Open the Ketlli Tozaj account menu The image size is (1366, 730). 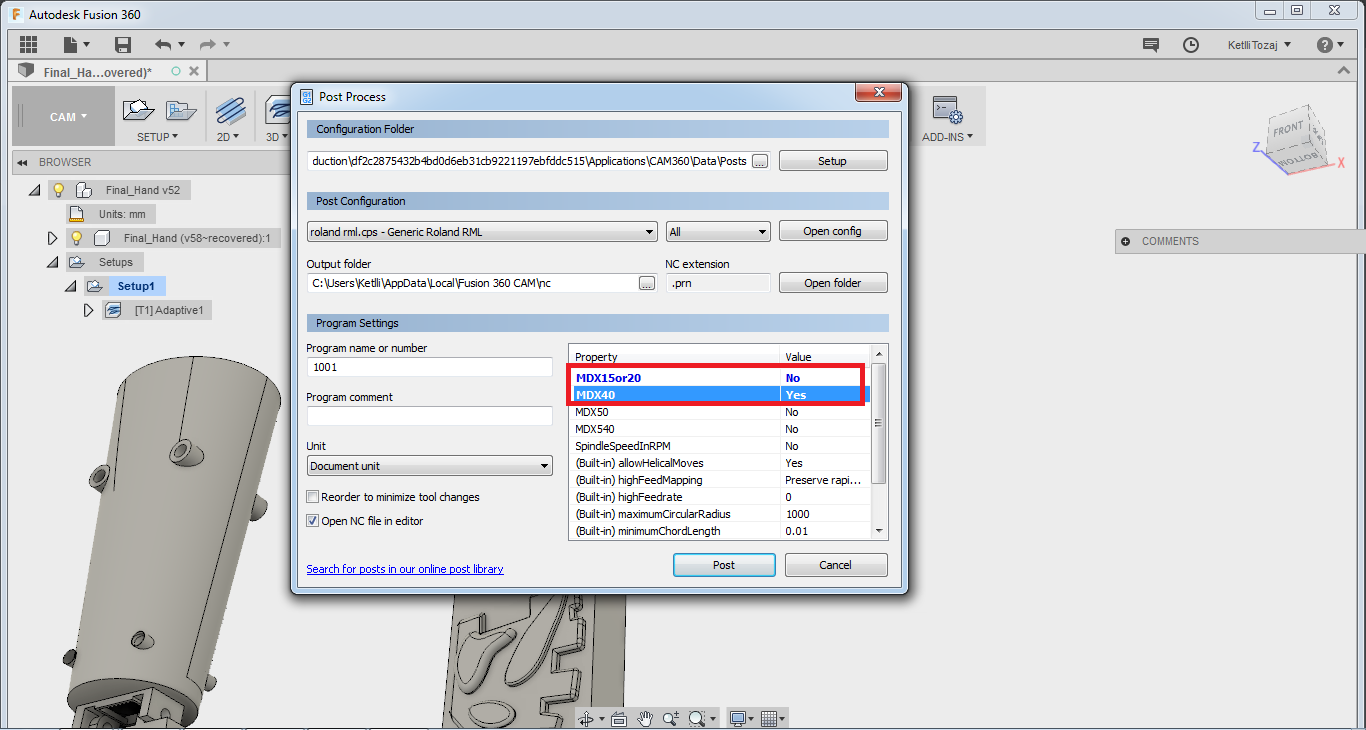pyautogui.click(x=1259, y=45)
